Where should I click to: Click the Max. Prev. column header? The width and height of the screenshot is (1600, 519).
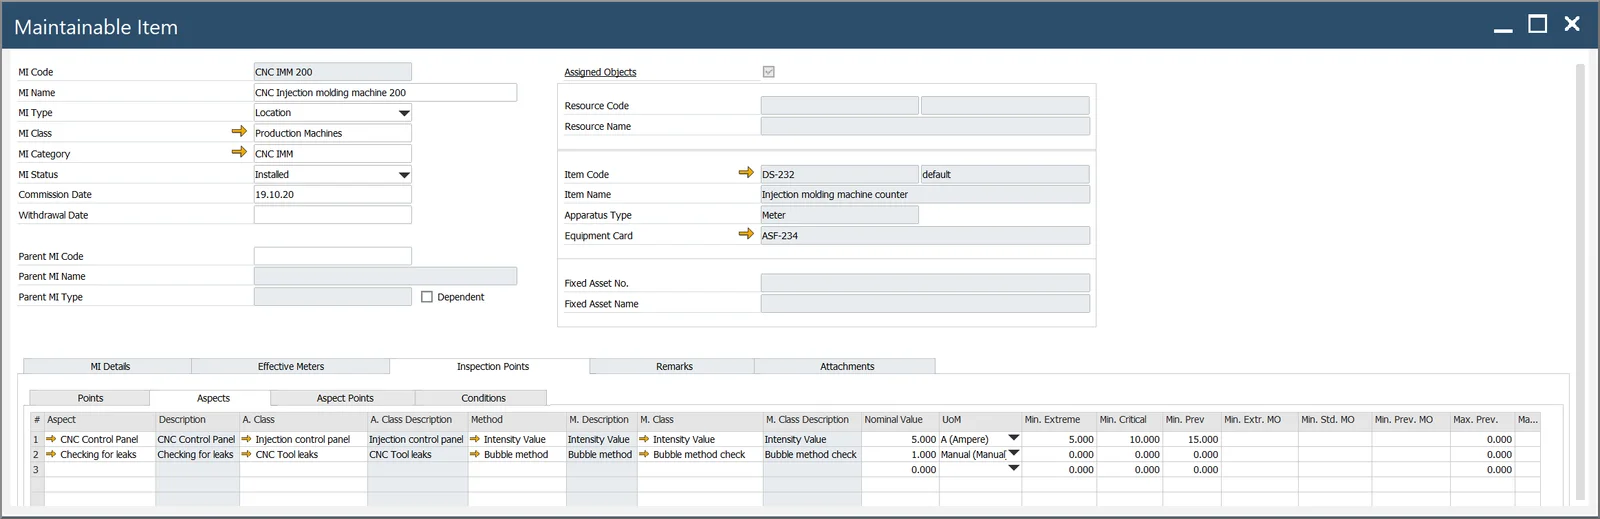(1483, 420)
